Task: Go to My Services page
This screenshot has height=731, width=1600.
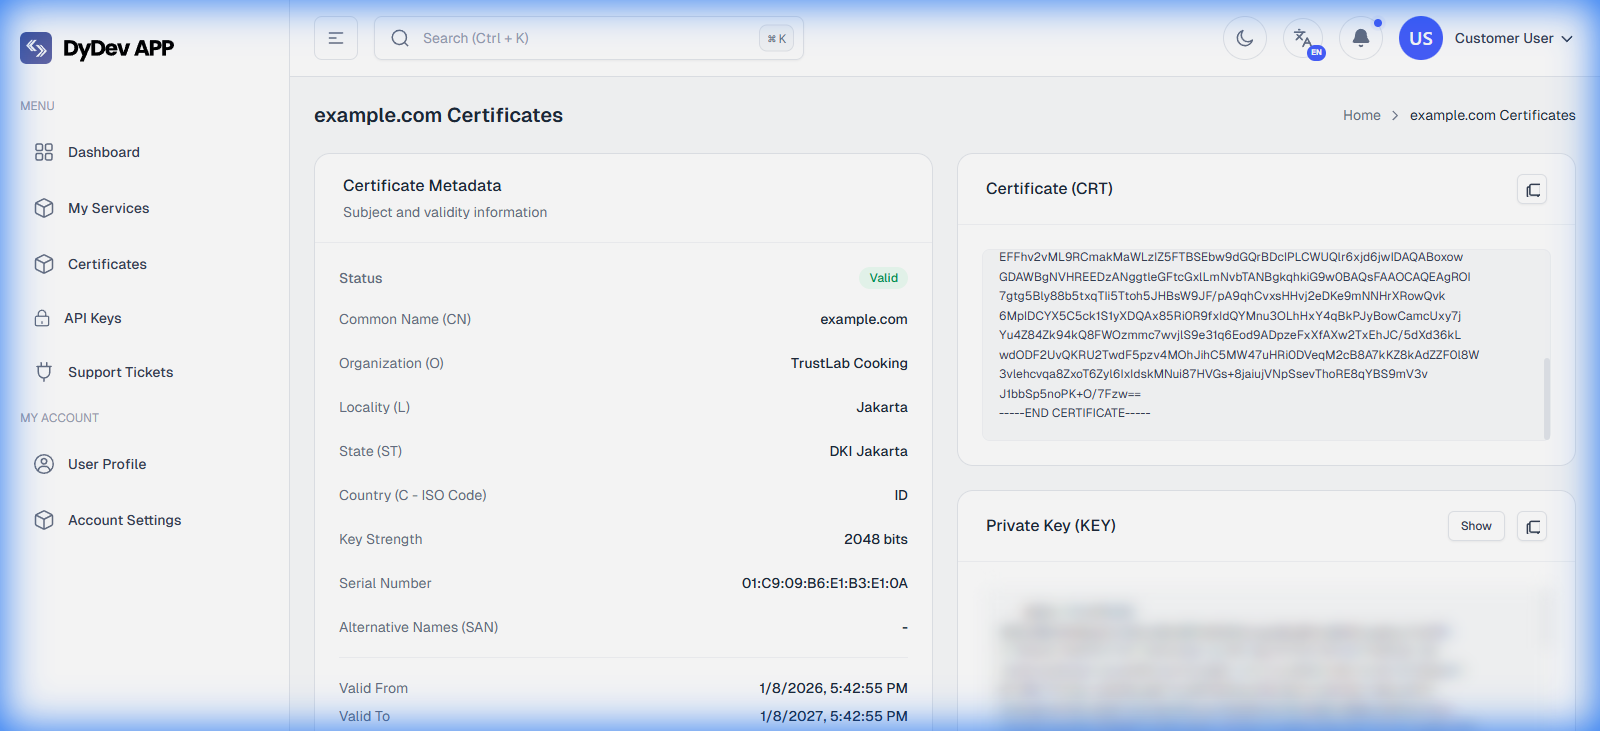Action: coord(108,208)
